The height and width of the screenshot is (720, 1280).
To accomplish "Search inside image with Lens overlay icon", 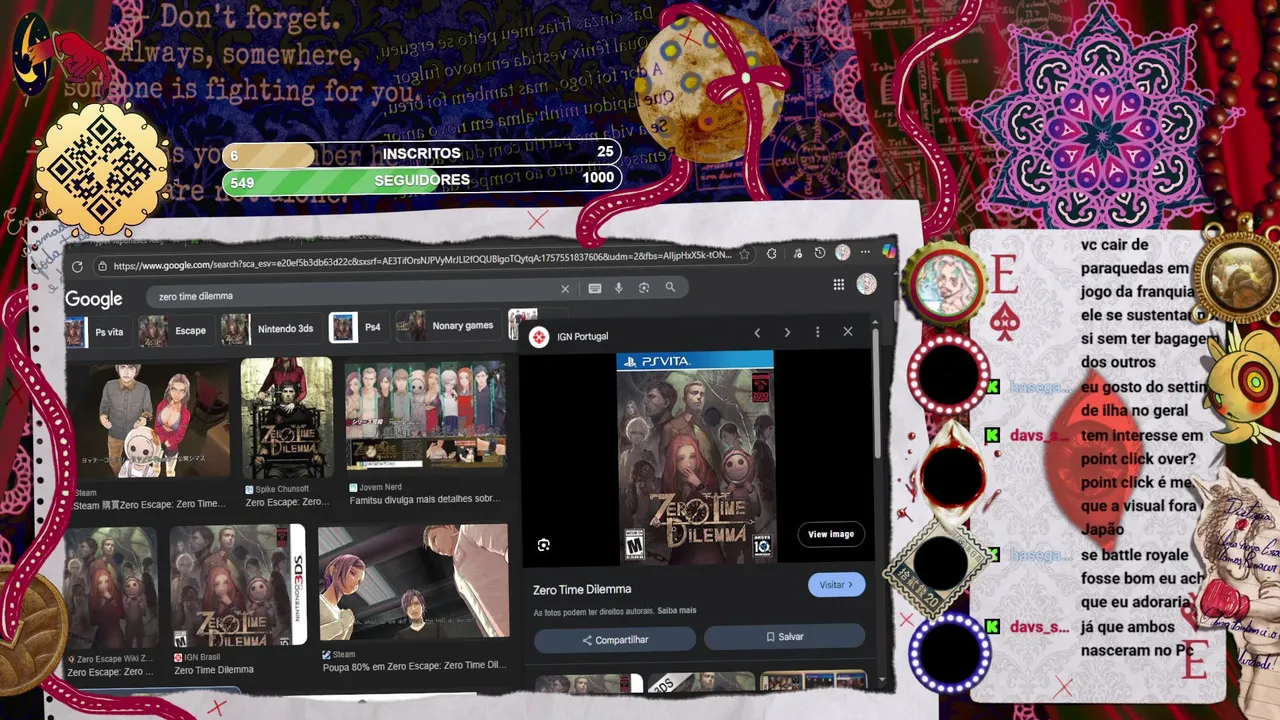I will pos(544,545).
